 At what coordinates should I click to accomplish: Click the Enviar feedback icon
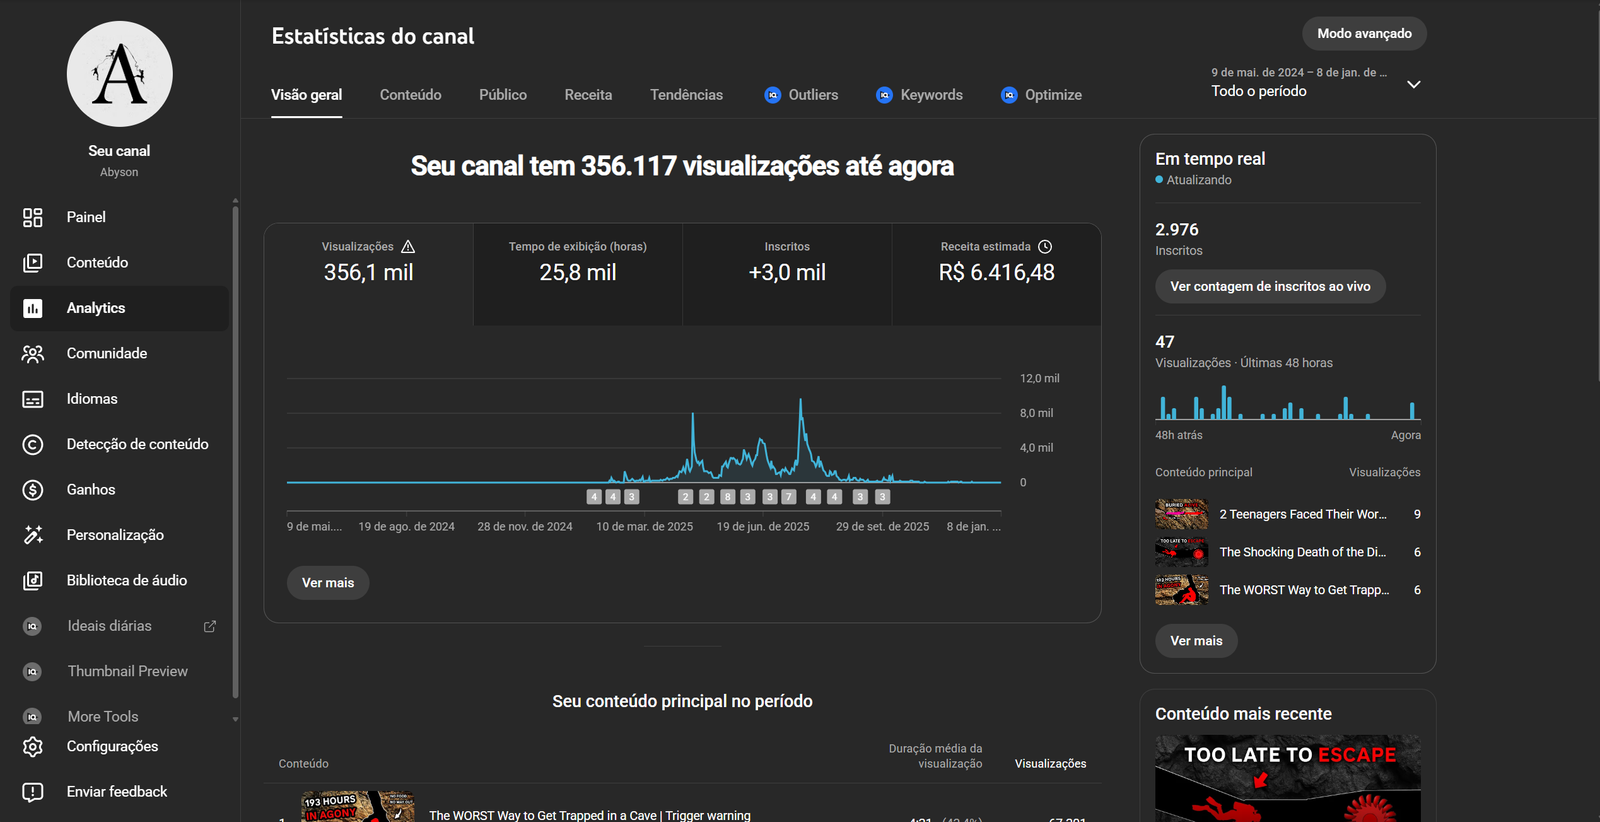[33, 792]
